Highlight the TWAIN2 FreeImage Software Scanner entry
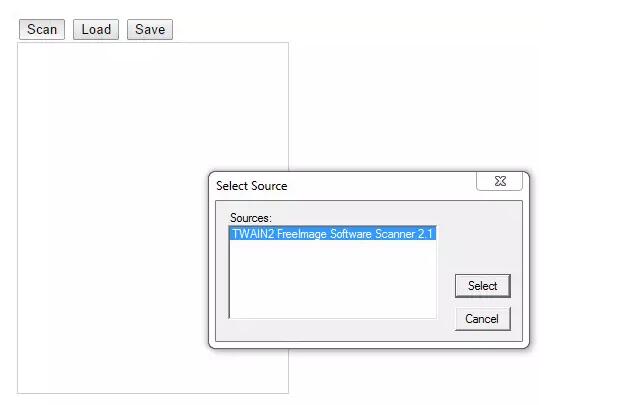Screen dimensions: 620x405 coord(333,234)
